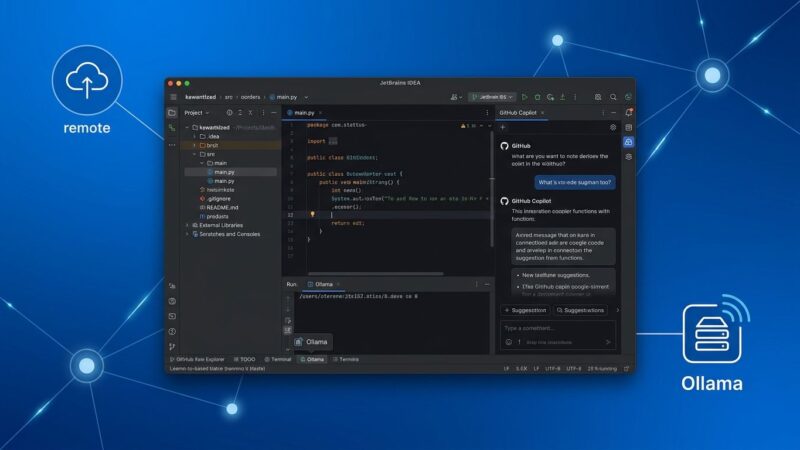Click the lock icon in status bar

point(627,368)
